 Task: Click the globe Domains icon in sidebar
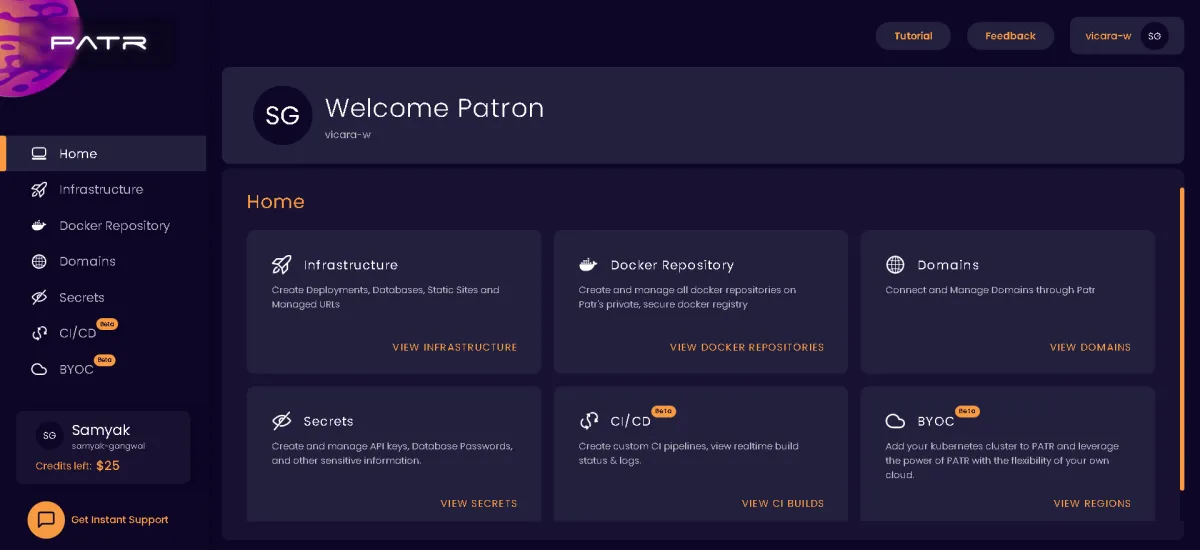[x=39, y=262]
